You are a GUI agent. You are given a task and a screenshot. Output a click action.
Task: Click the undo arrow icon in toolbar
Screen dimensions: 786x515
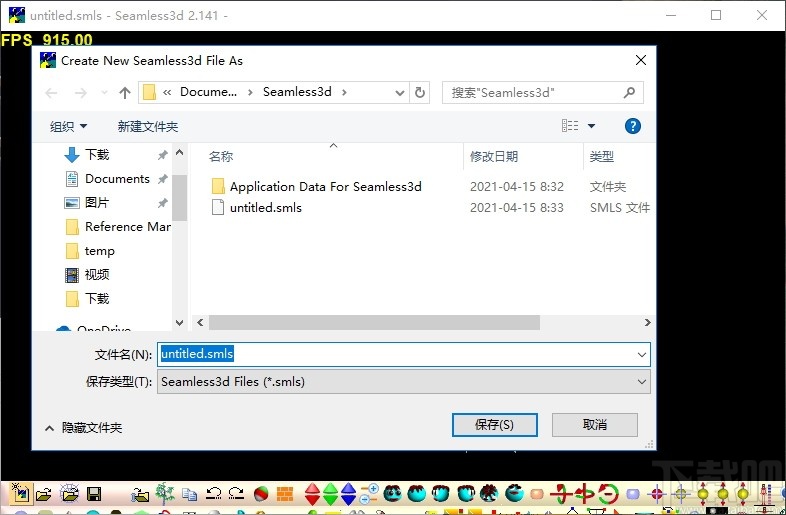click(214, 494)
